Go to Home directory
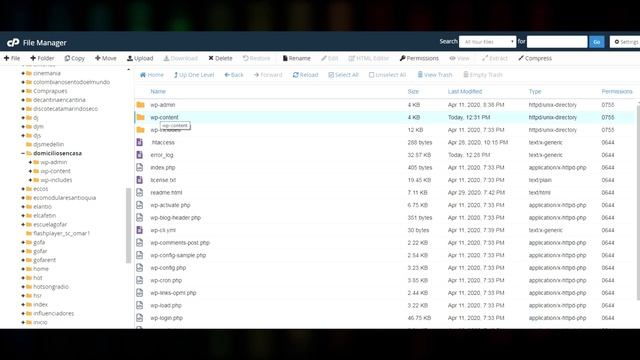640x360 pixels. (151, 75)
